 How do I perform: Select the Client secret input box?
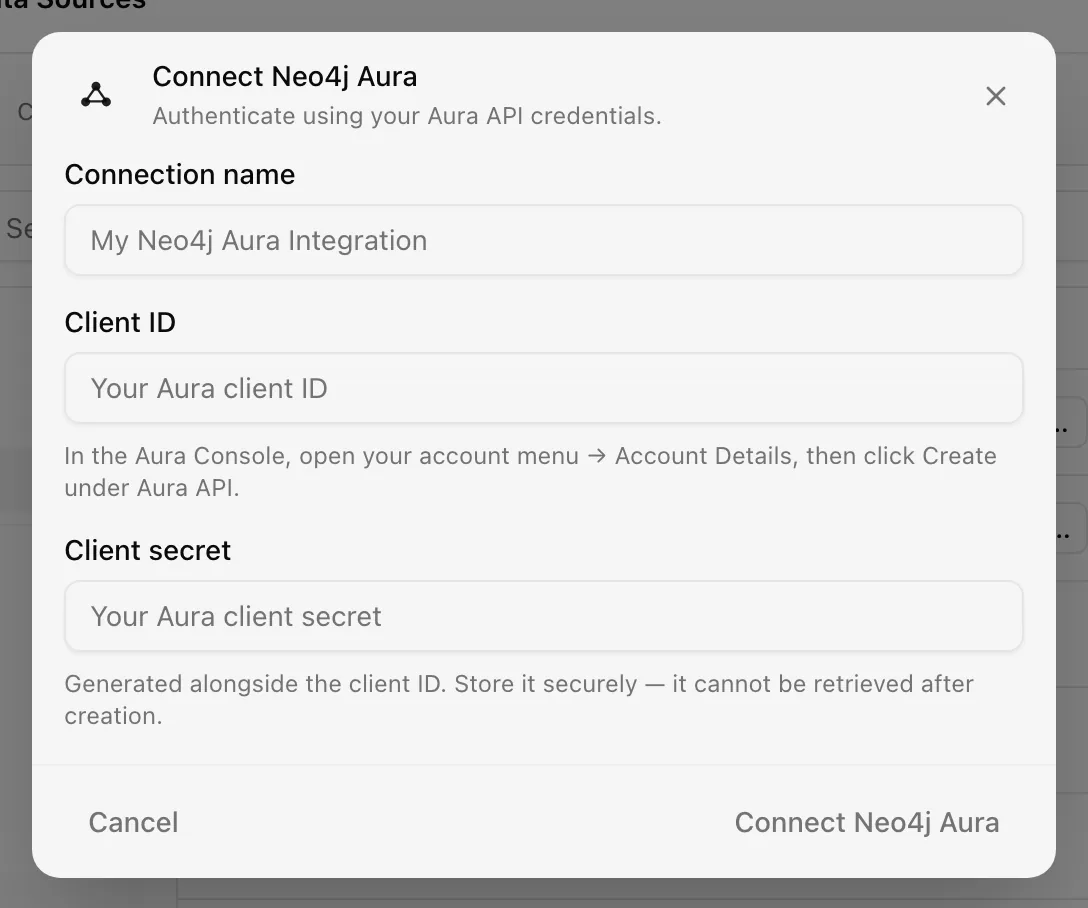[543, 616]
